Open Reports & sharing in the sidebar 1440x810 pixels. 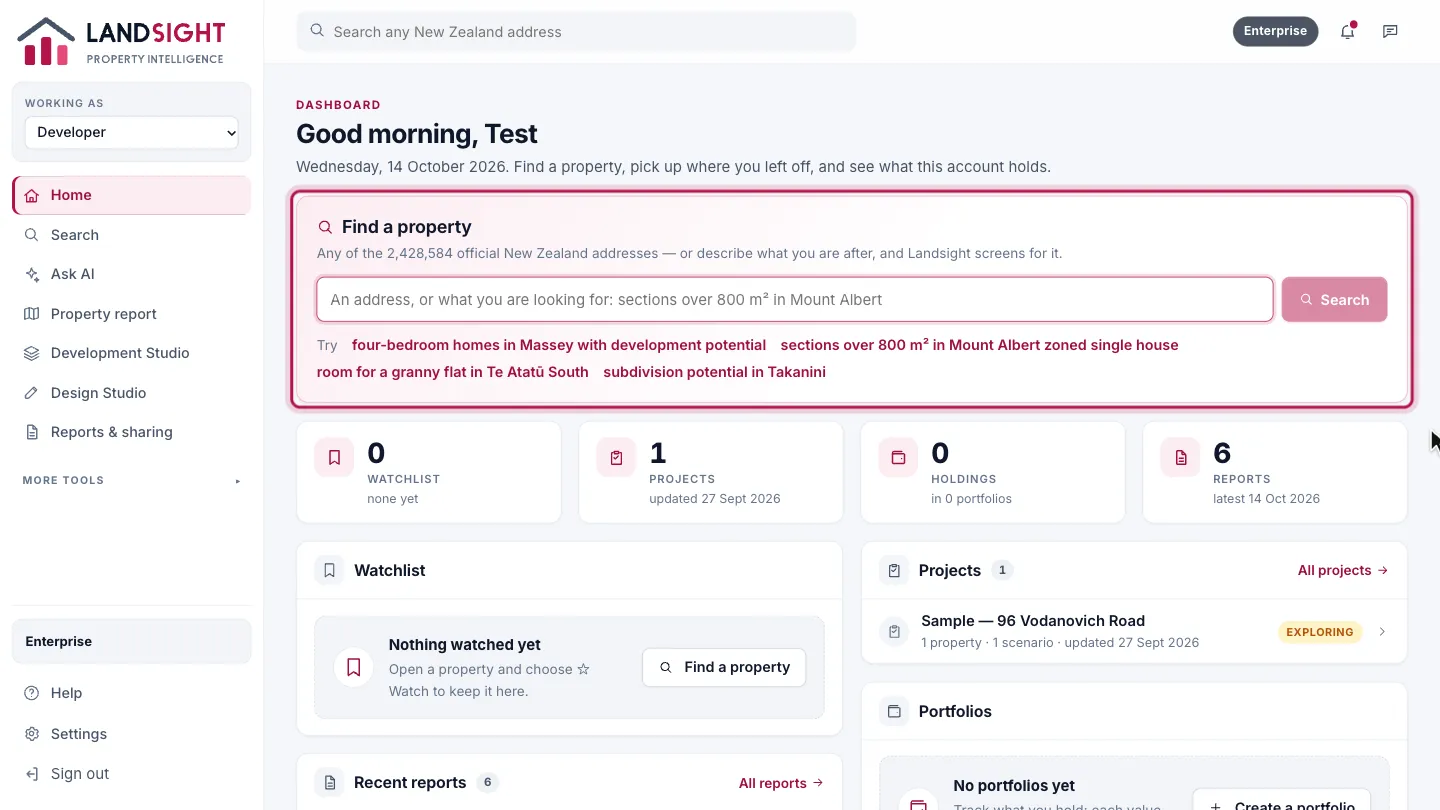132,432
